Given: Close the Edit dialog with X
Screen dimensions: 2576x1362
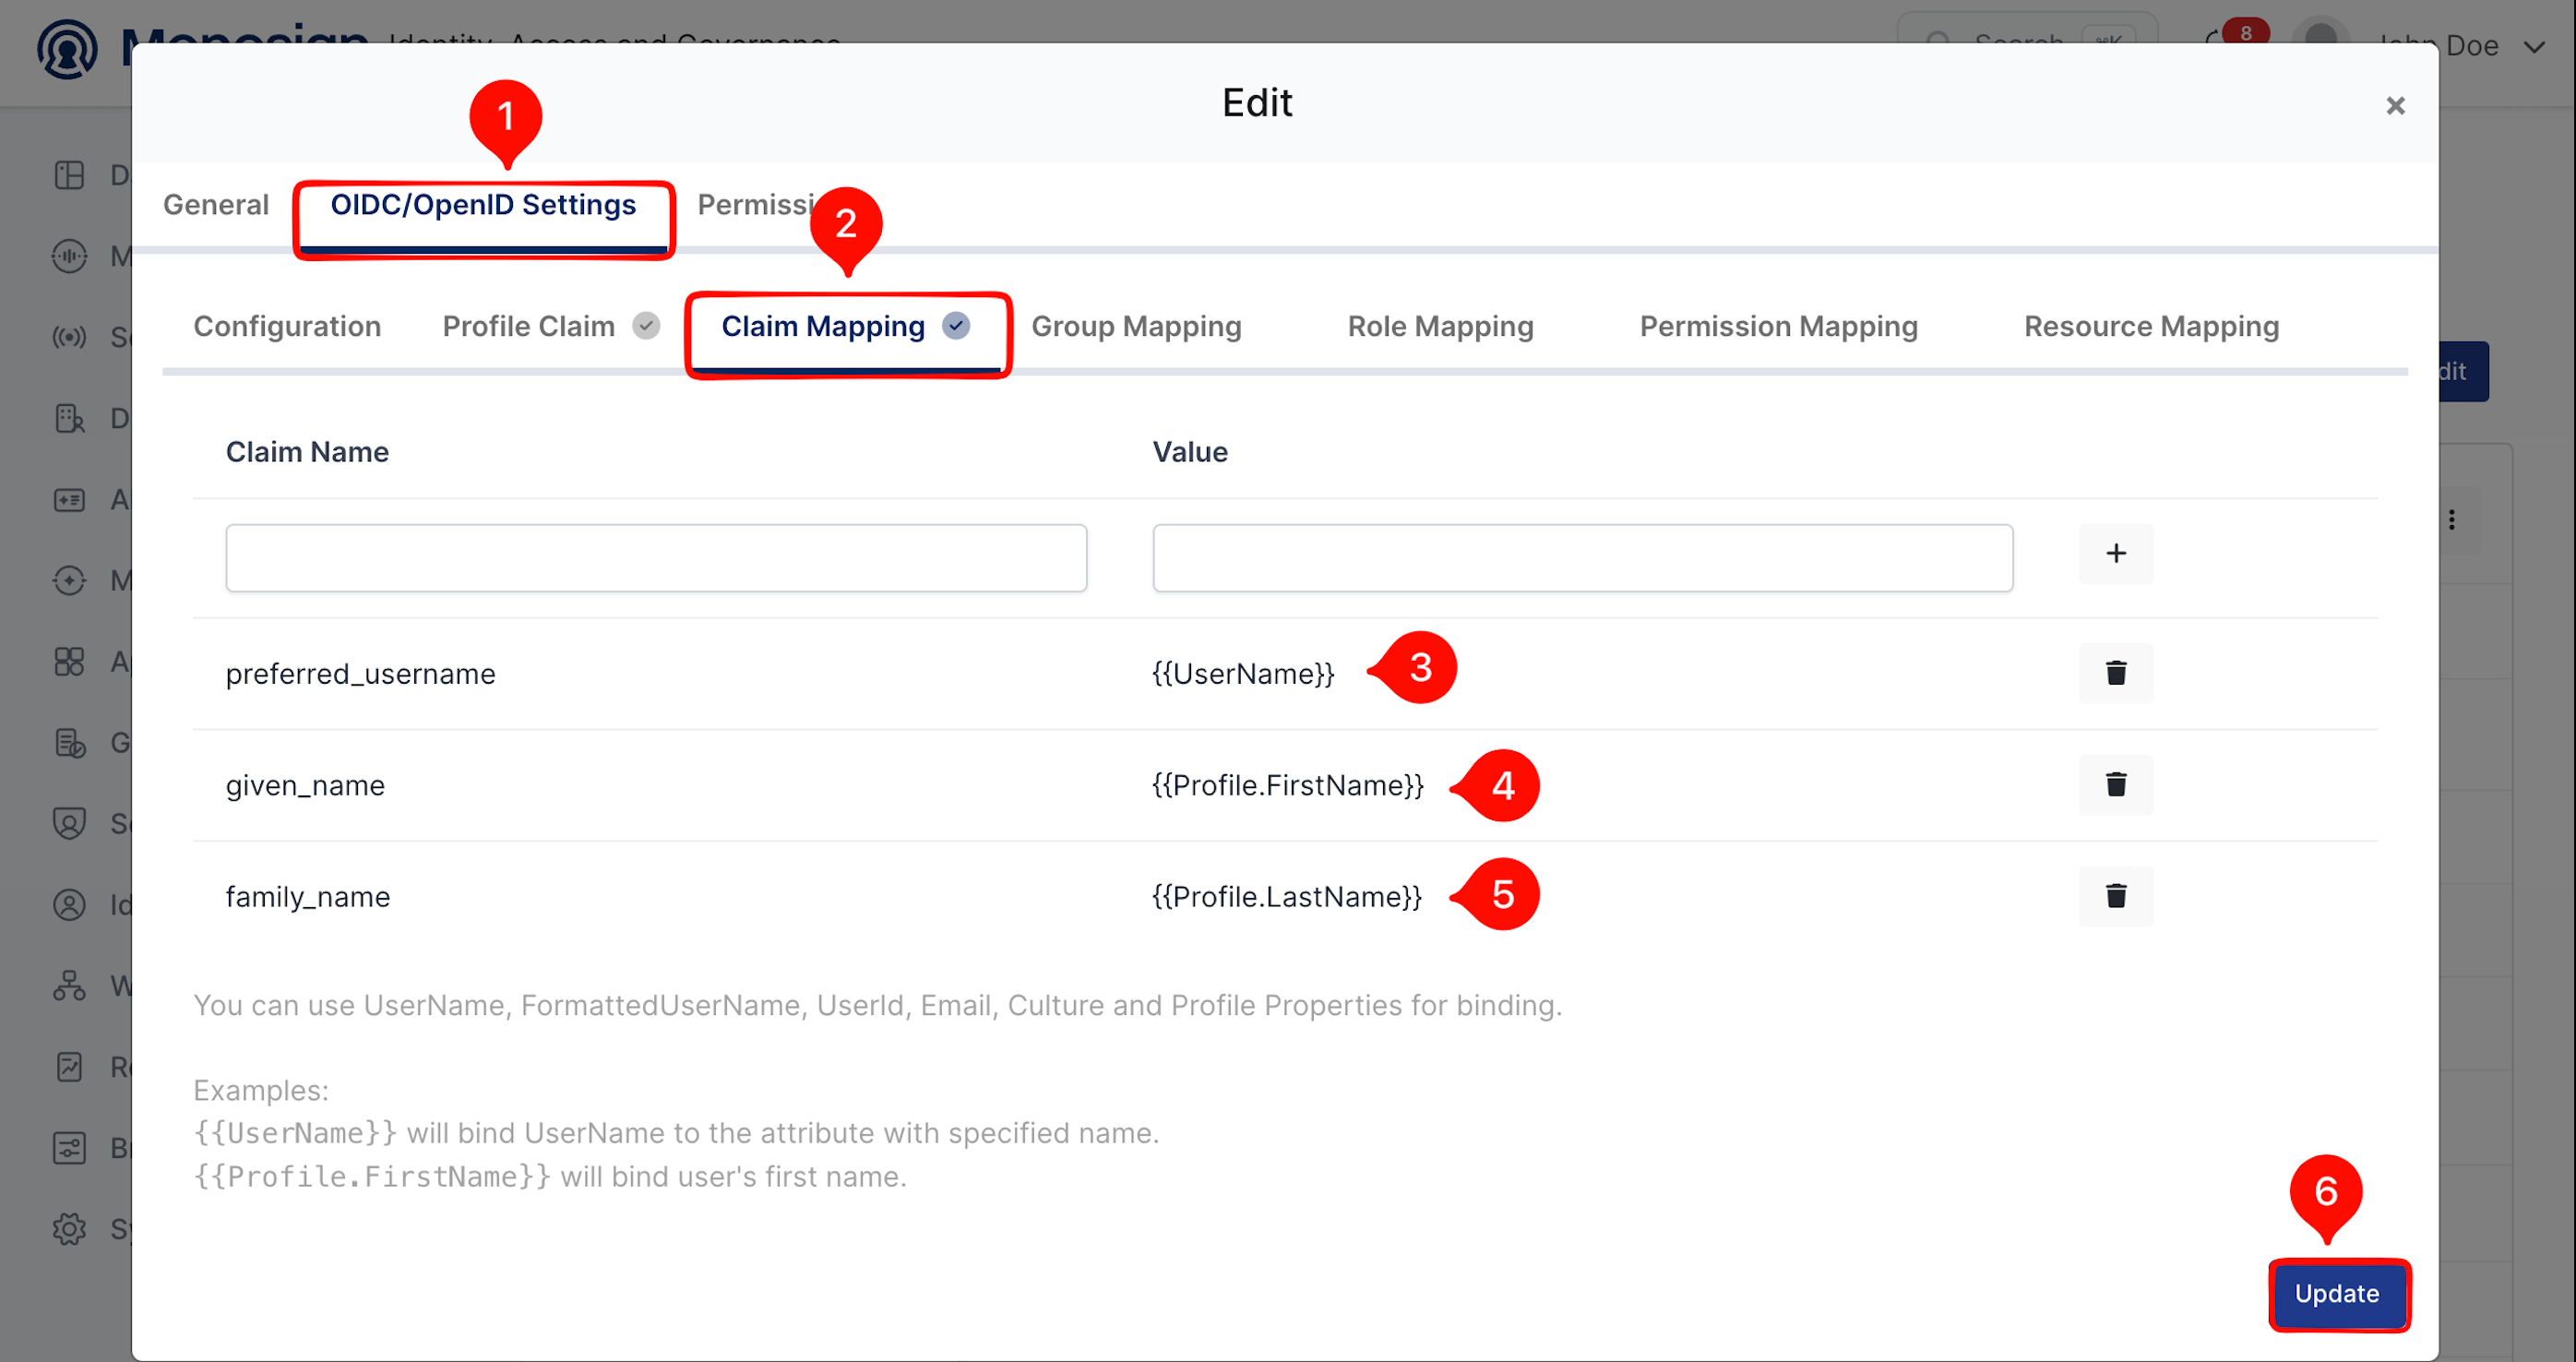Looking at the screenshot, I should [2395, 105].
